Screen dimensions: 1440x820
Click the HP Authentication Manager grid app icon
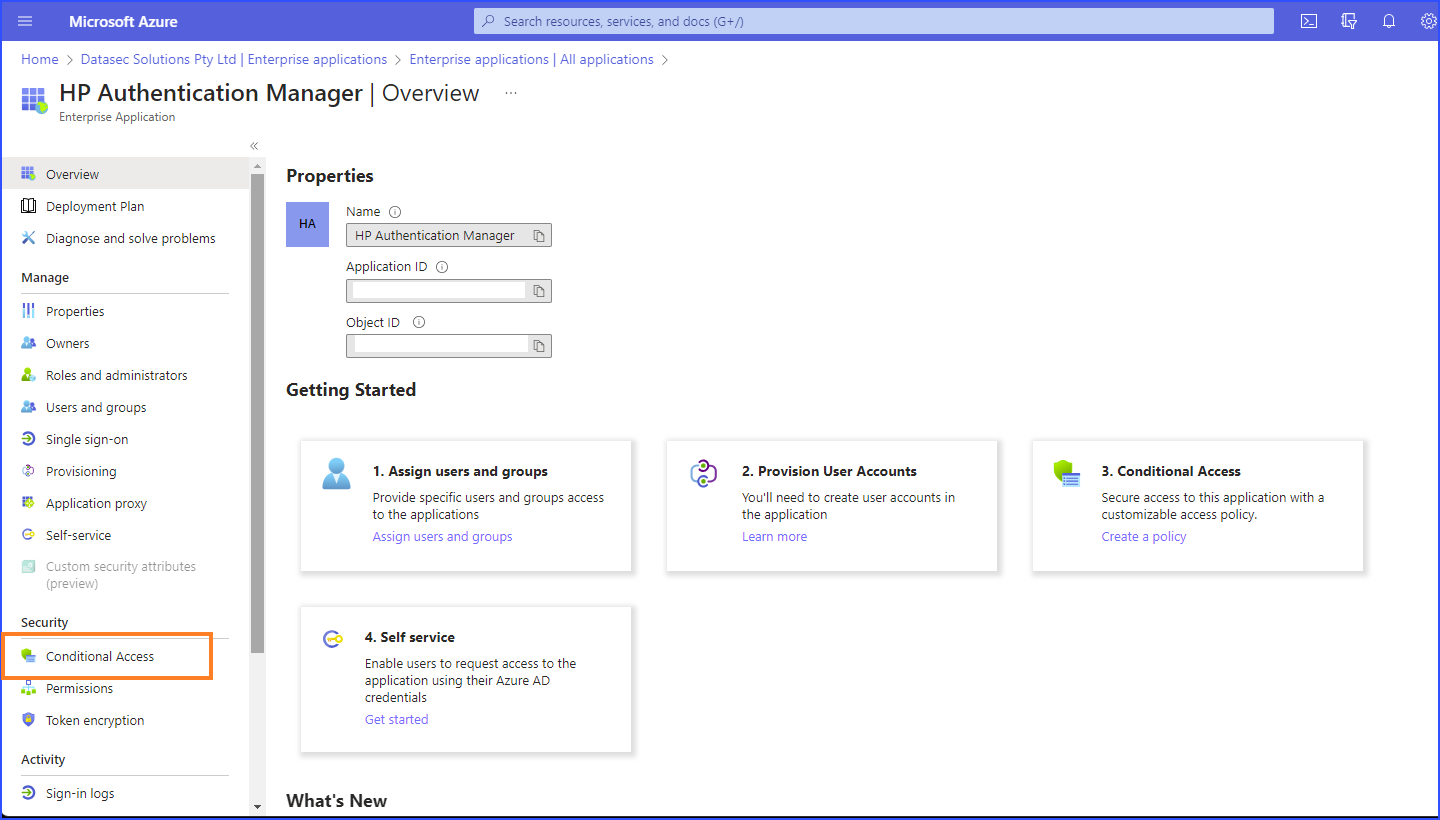34,101
